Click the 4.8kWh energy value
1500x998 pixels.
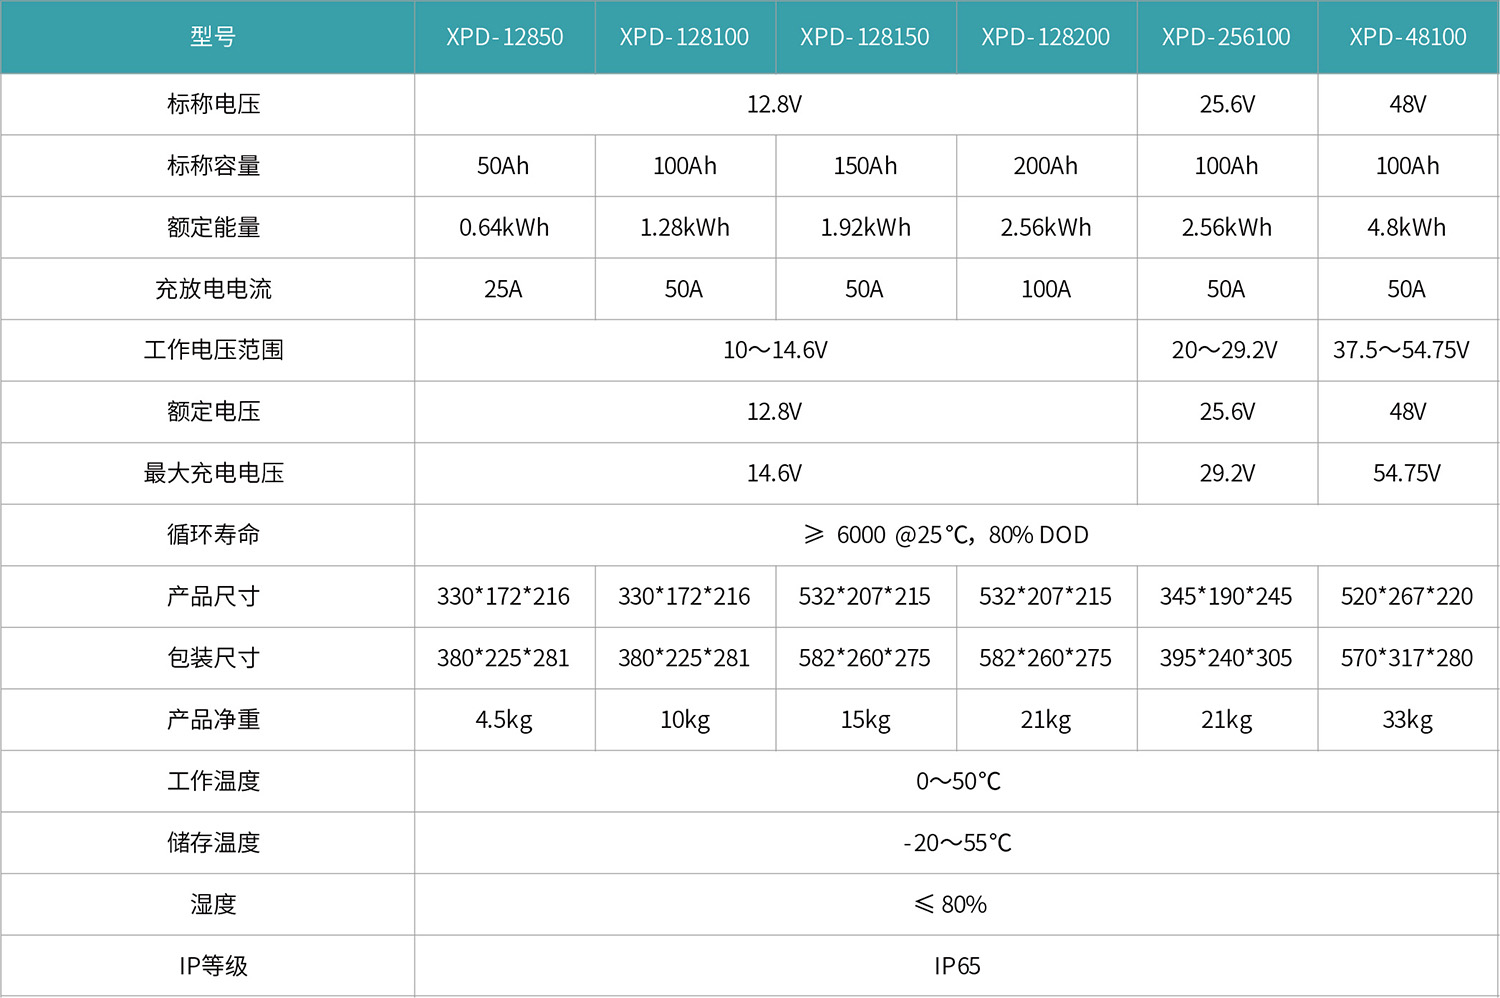[1407, 228]
